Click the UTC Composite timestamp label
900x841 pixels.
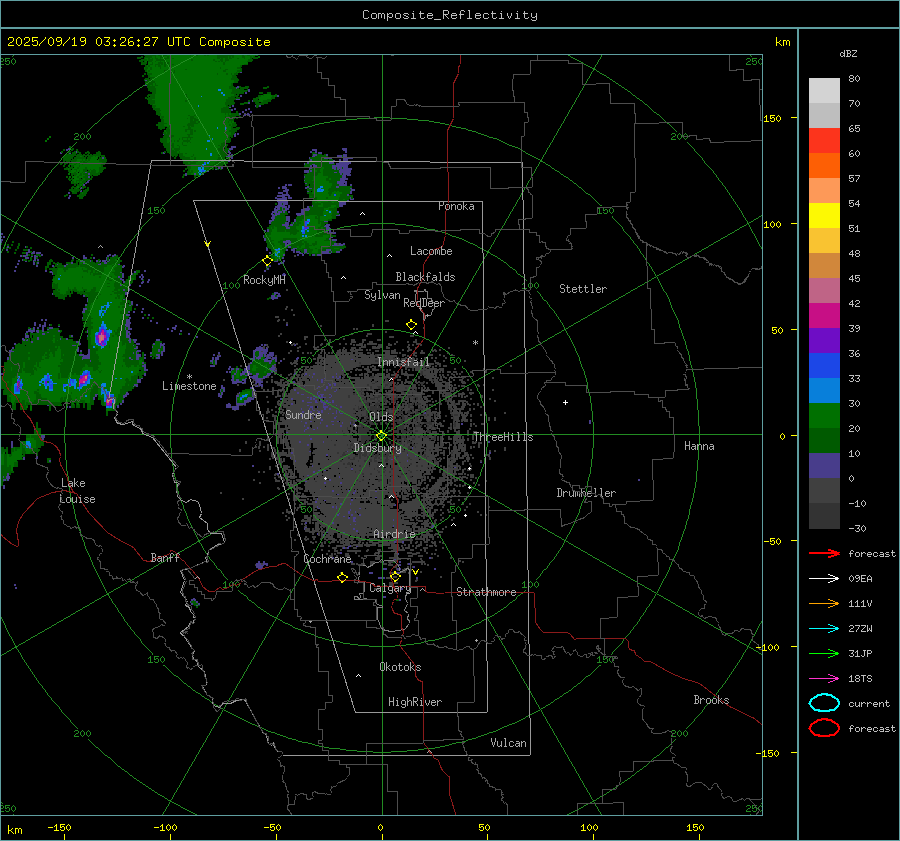138,42
